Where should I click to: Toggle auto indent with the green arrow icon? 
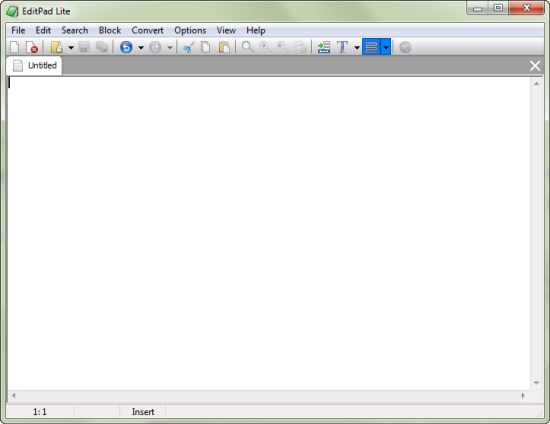[x=324, y=47]
